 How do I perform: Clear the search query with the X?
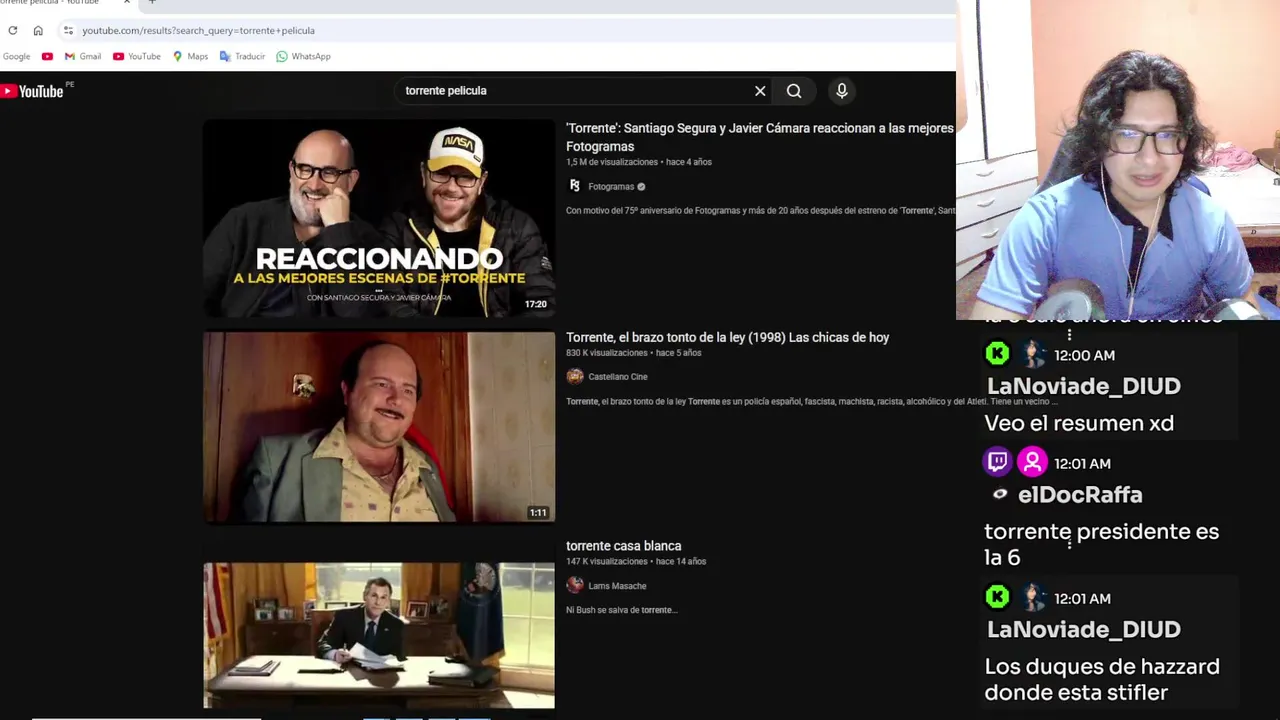[x=760, y=91]
